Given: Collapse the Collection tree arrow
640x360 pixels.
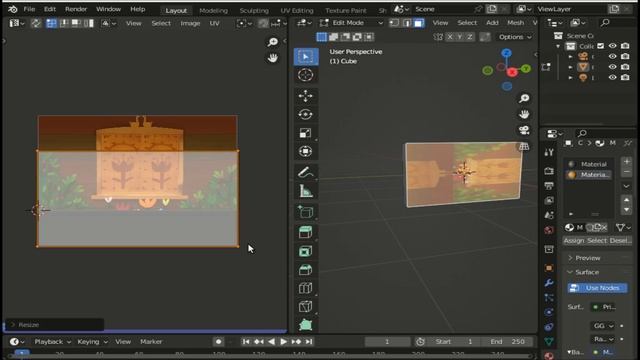Looking at the screenshot, I should coord(558,46).
